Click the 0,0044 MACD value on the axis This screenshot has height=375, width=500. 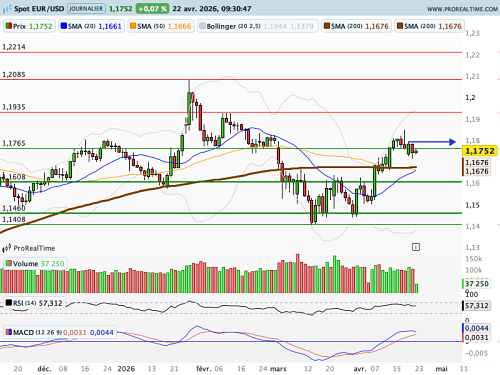tap(476, 328)
